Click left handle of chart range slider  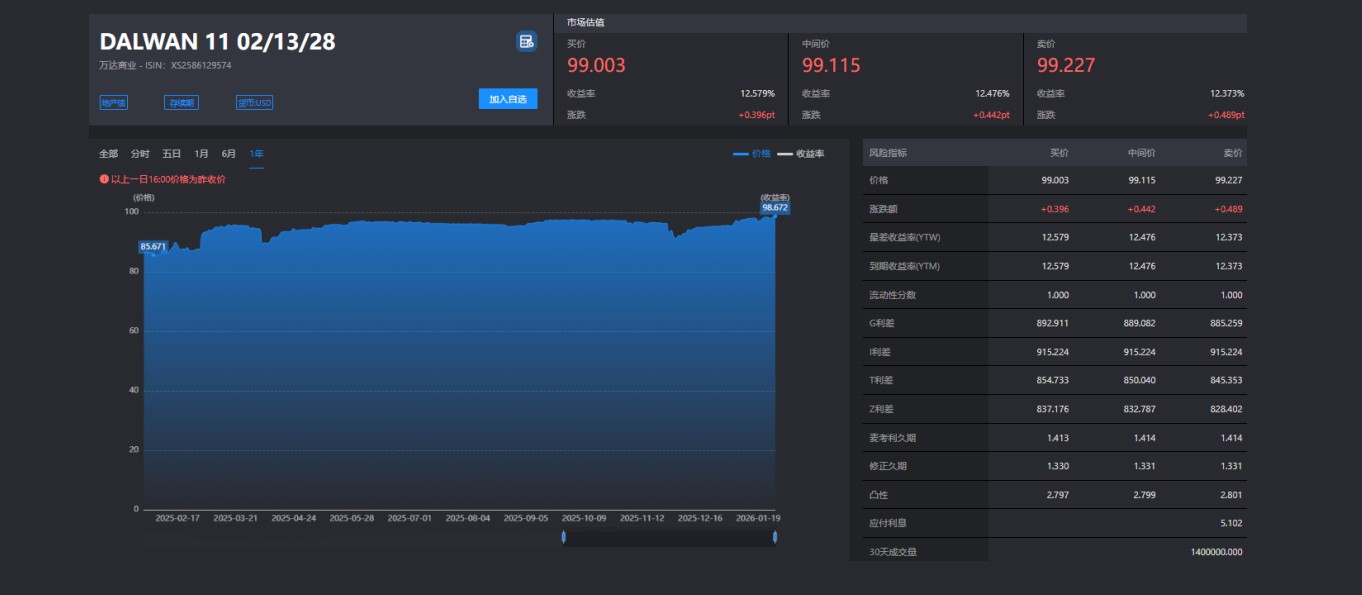(x=564, y=538)
